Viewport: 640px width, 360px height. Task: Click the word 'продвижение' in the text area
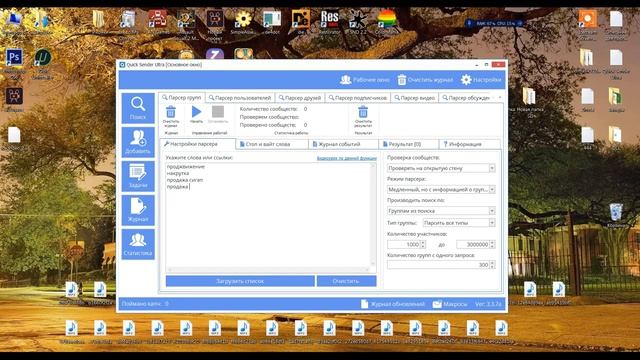(186, 167)
